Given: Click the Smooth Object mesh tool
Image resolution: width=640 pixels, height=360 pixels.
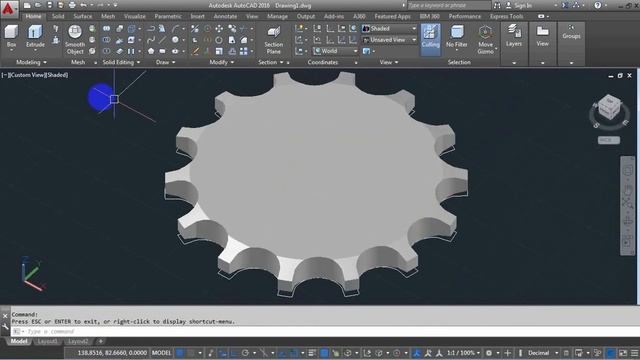Looking at the screenshot, I should click(75, 39).
